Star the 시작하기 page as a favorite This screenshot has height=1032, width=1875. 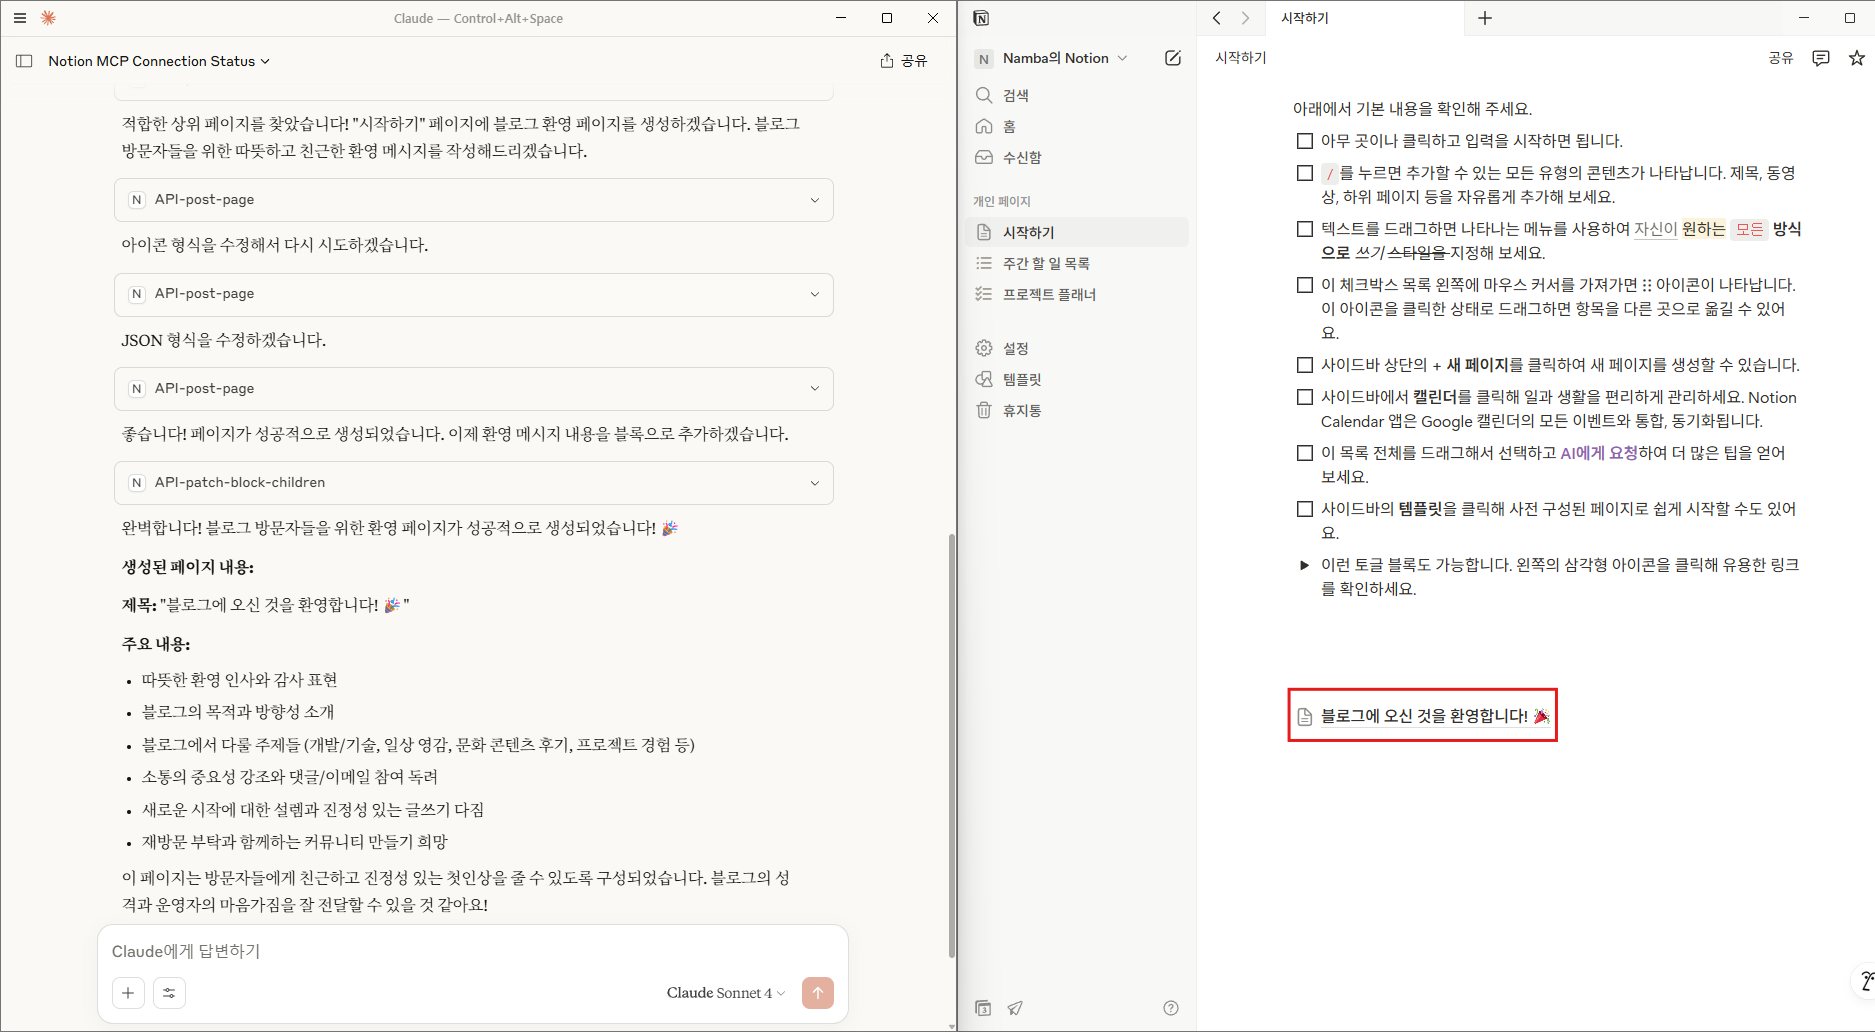(1854, 58)
